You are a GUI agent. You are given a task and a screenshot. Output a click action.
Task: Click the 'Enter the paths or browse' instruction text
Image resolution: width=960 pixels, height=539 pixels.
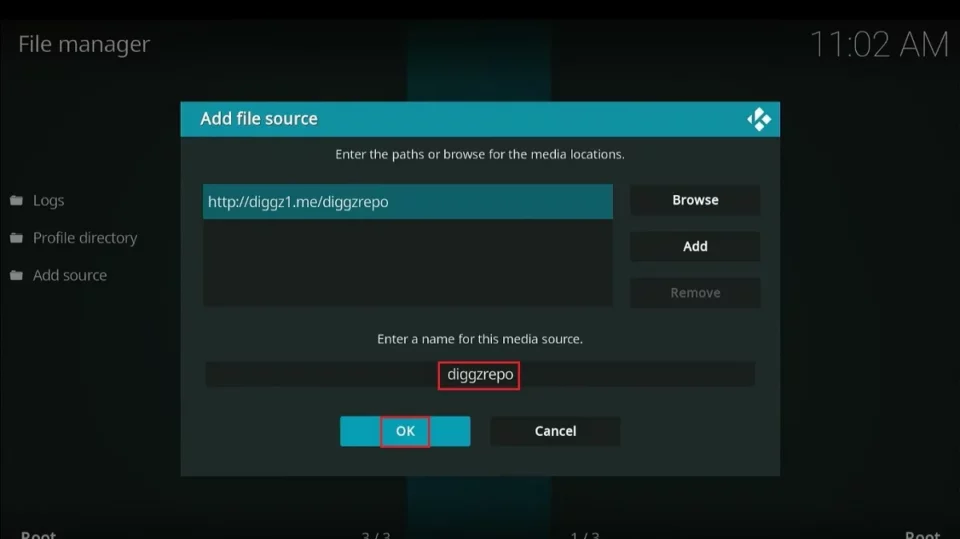pos(480,154)
